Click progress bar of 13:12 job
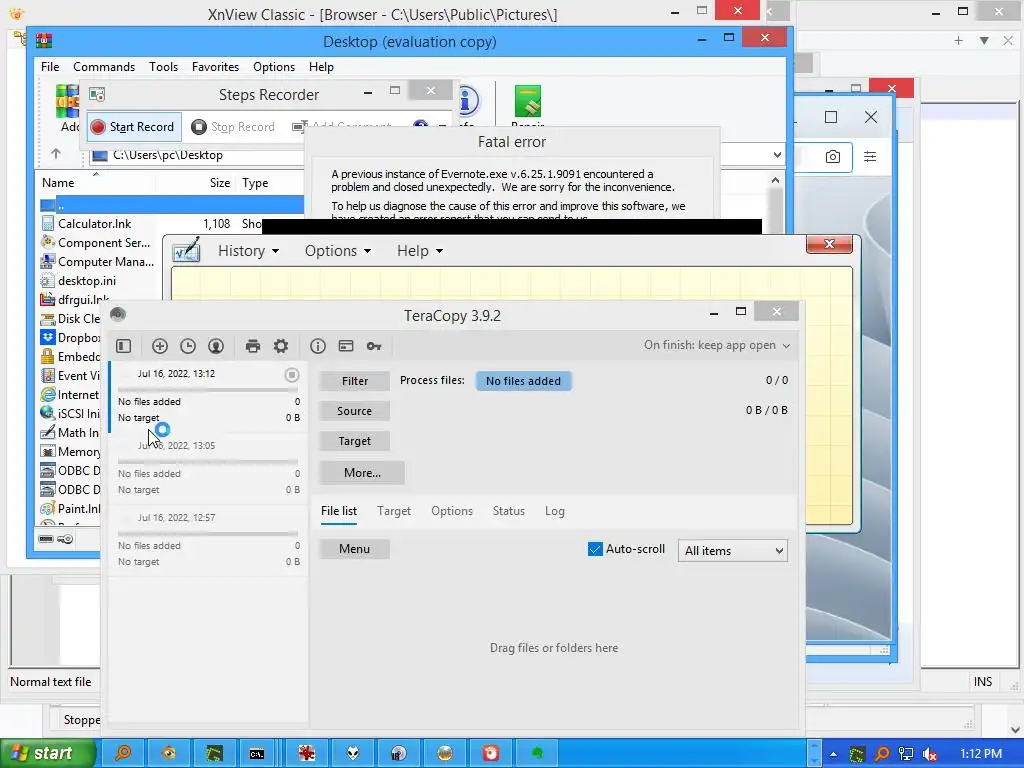1024x768 pixels. 208,390
